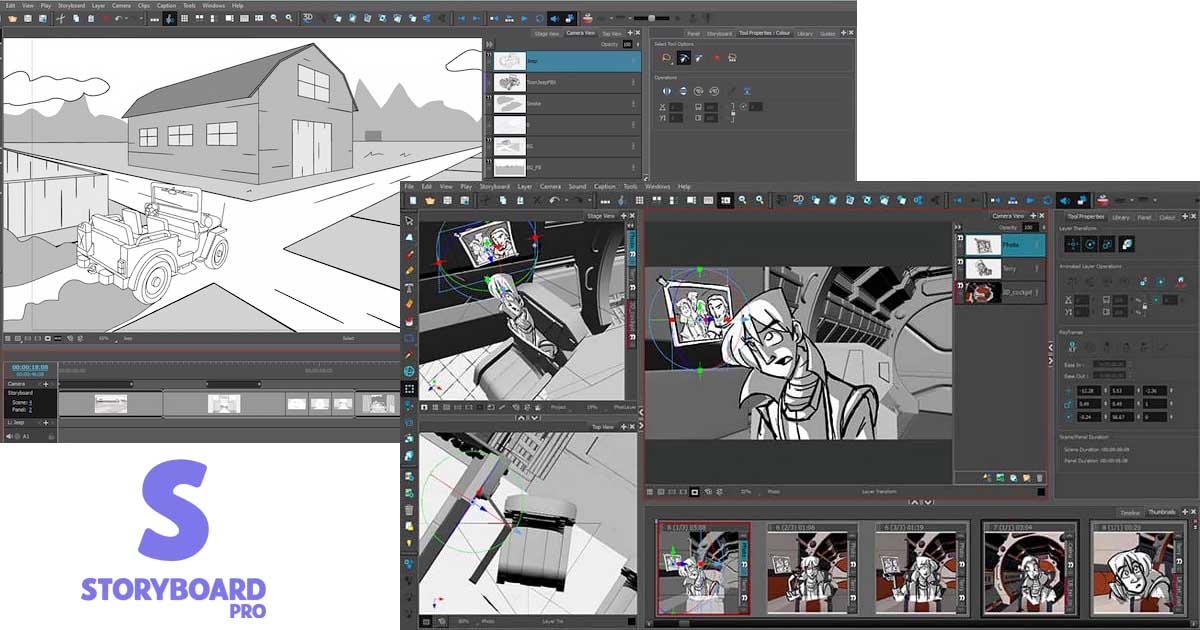
Task: Select the Paint bucket tool in left toolbar
Action: 409,320
